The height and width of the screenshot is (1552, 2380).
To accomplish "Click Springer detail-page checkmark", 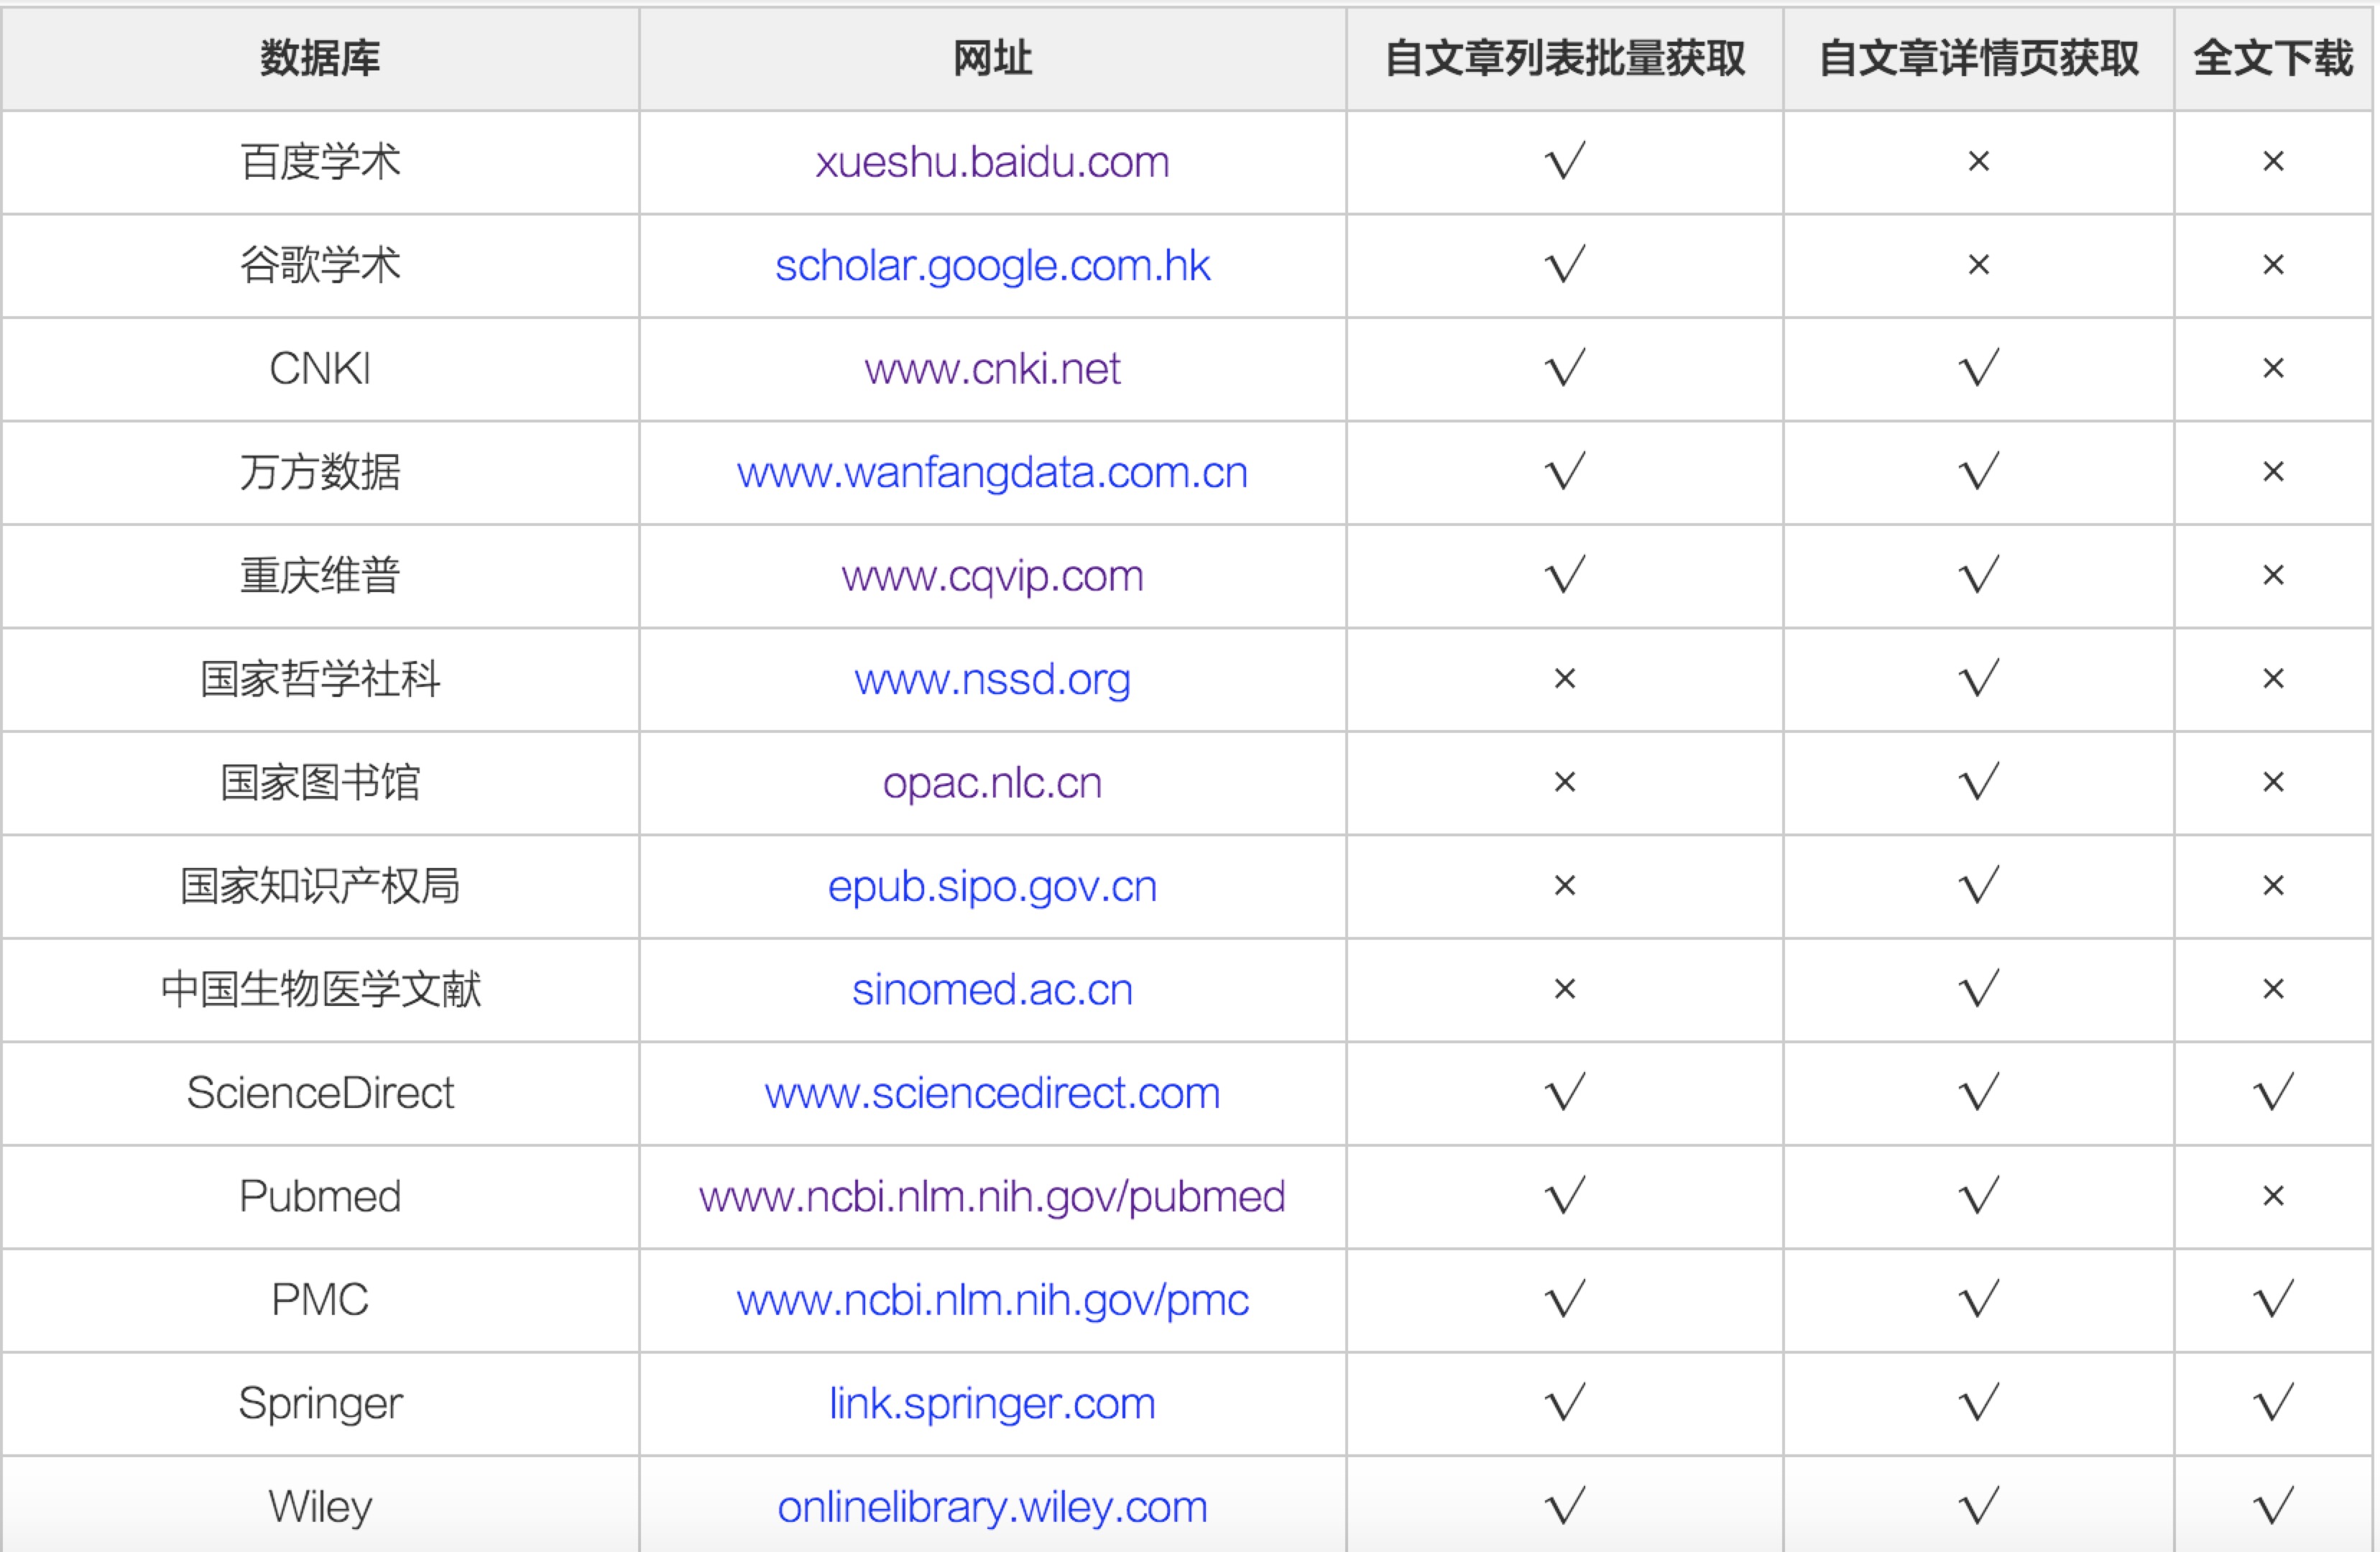I will point(1979,1403).
